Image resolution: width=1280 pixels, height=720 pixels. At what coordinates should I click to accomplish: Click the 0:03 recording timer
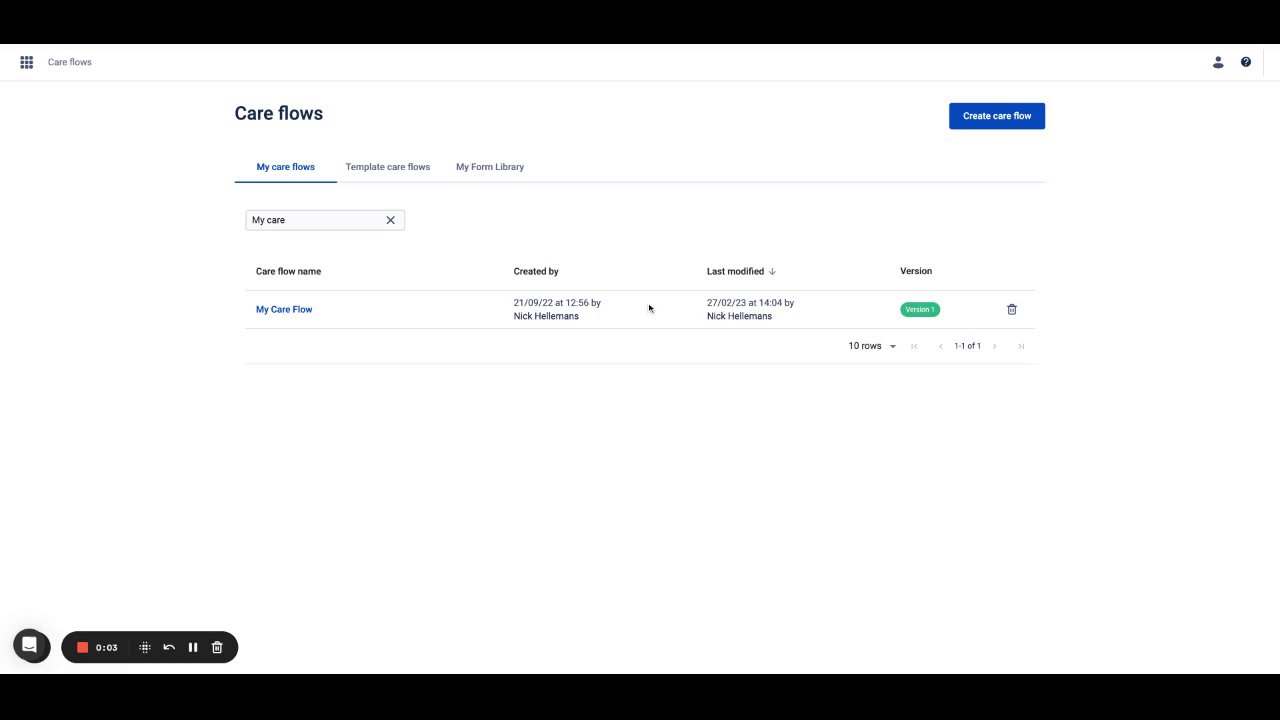coord(106,648)
